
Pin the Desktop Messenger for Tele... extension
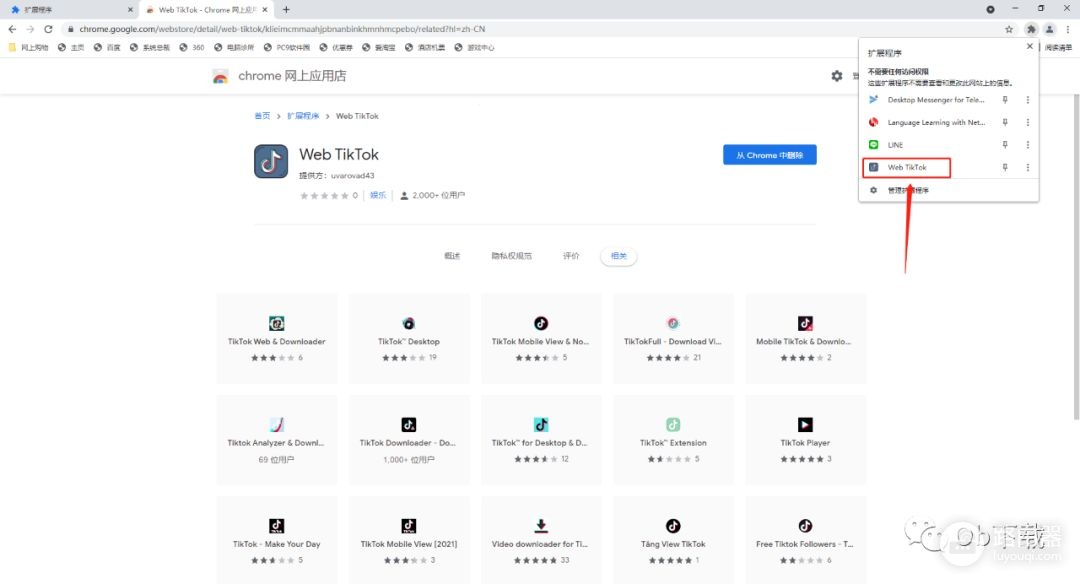click(1005, 100)
